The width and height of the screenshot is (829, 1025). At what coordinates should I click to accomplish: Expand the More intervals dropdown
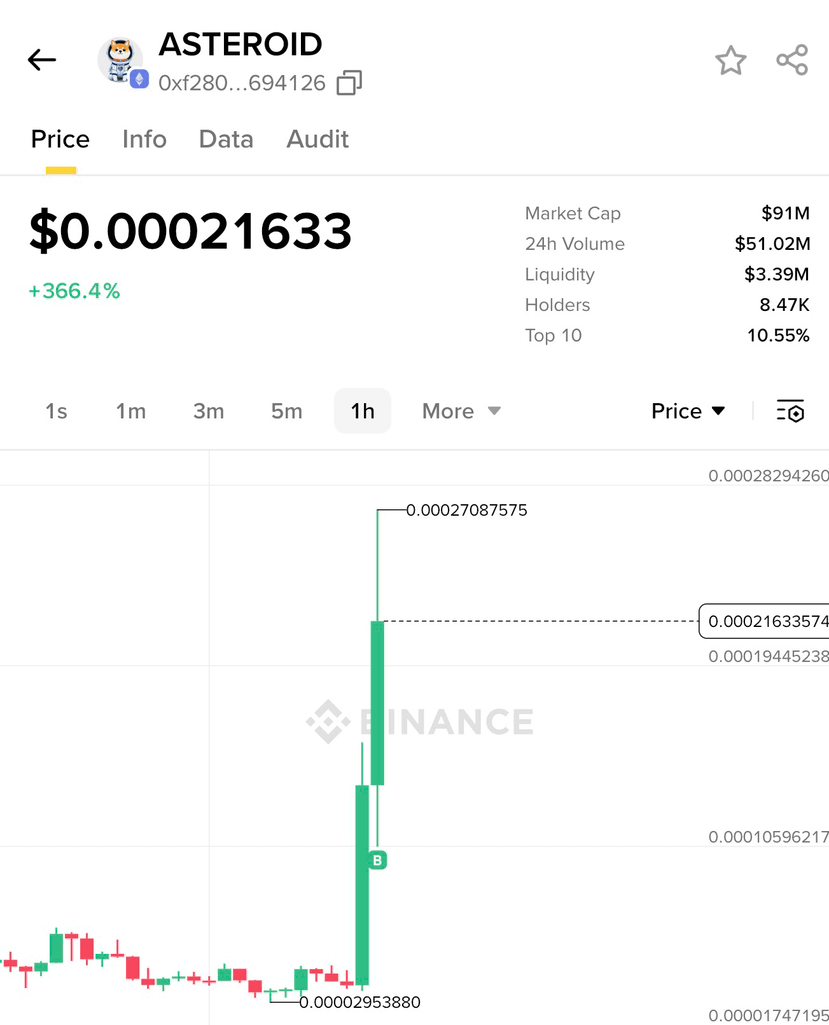pyautogui.click(x=462, y=411)
